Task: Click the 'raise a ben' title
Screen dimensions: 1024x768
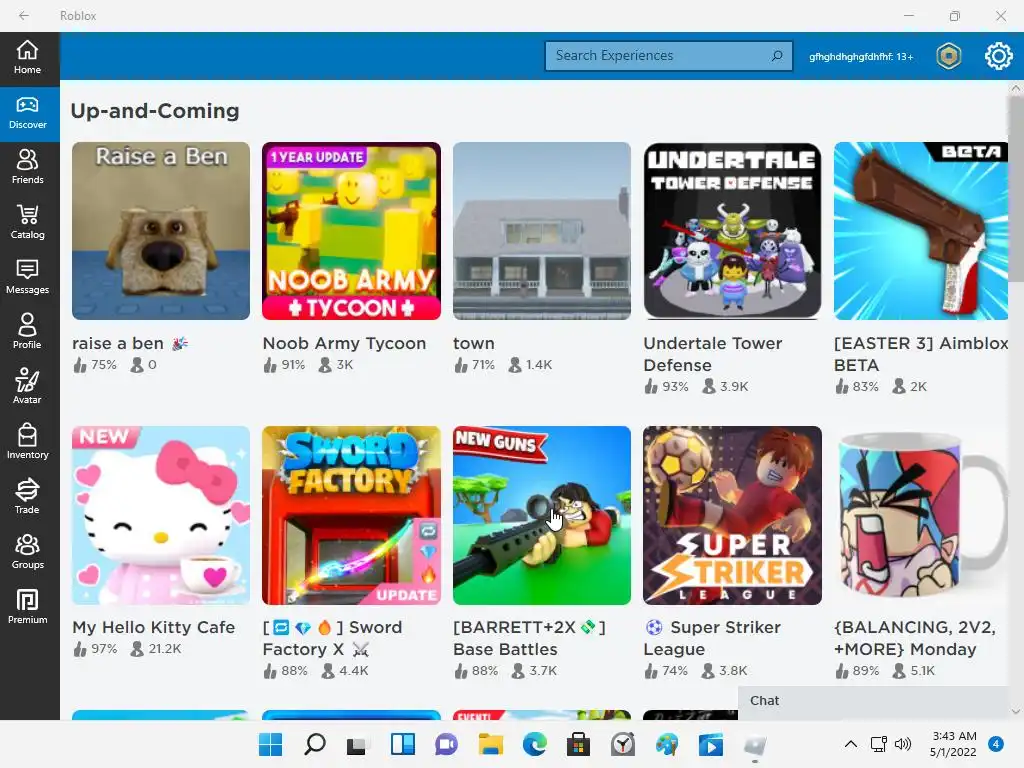Action: pos(130,344)
